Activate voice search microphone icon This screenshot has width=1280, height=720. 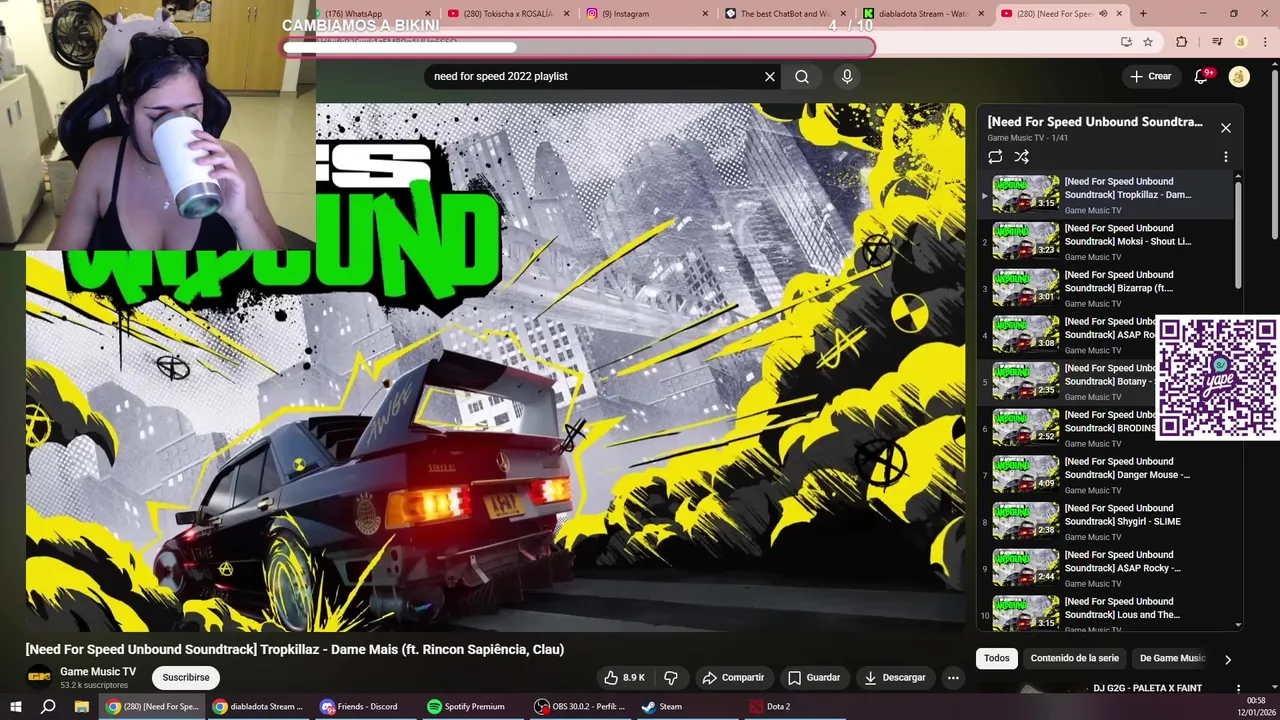847,76
